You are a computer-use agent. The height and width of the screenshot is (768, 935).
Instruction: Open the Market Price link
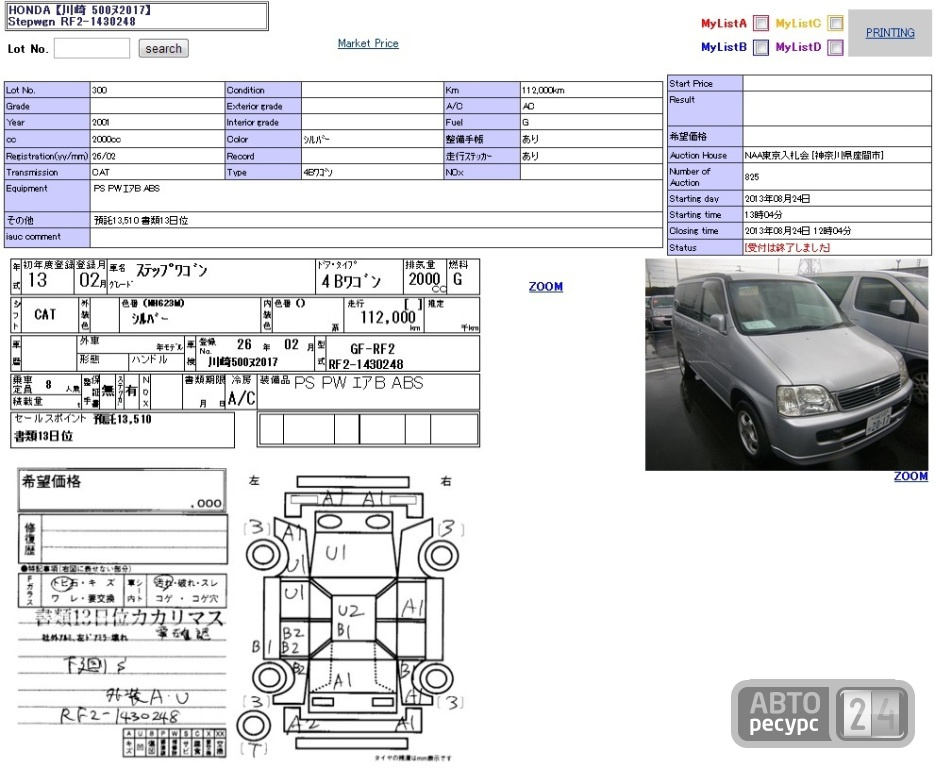[368, 43]
